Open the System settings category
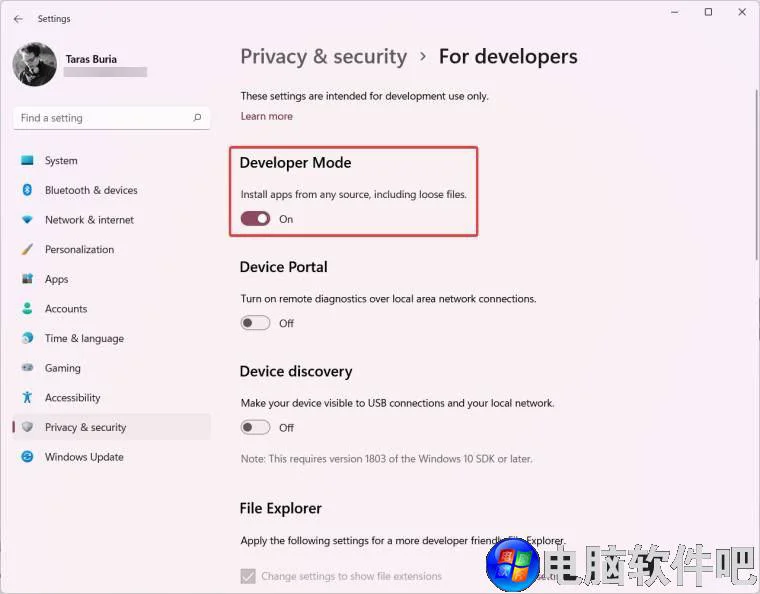 [111, 160]
